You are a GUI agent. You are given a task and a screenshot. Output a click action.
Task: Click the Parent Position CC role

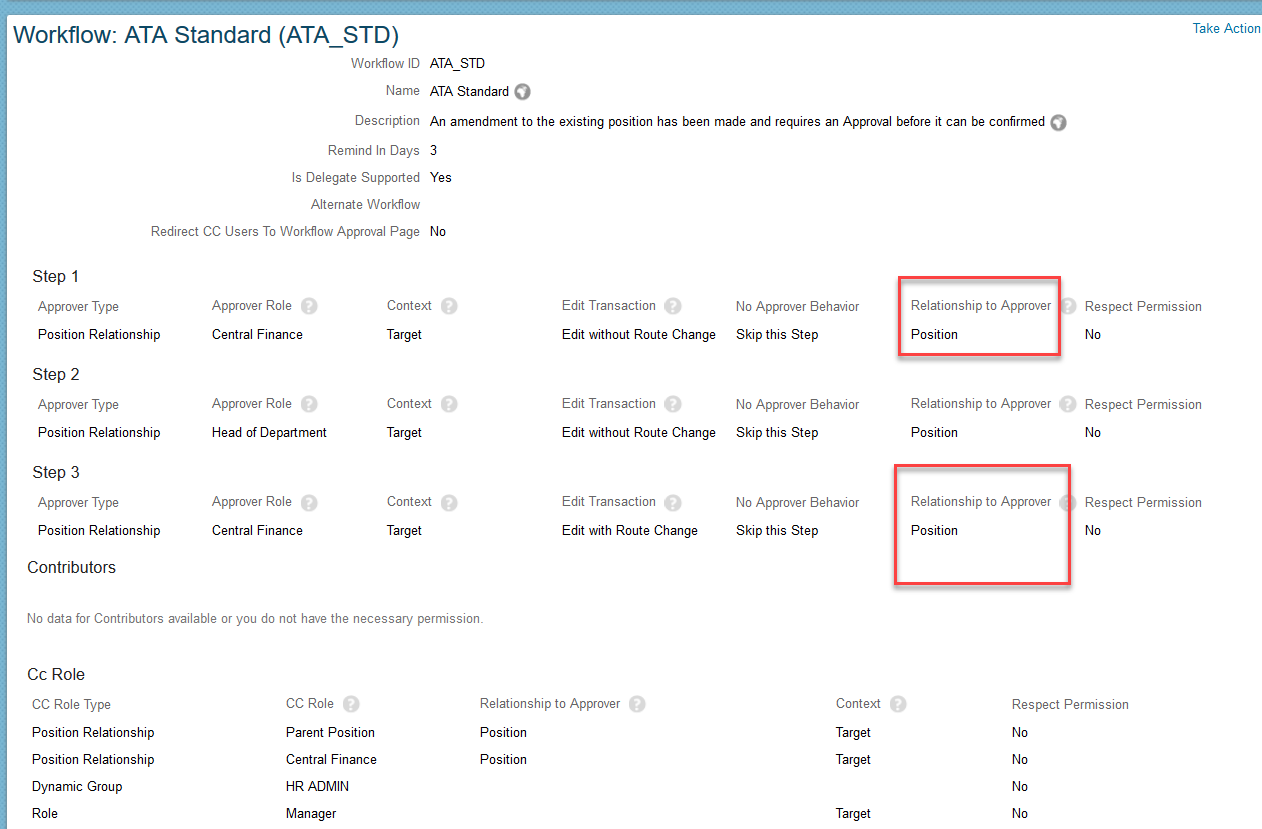tap(330, 733)
